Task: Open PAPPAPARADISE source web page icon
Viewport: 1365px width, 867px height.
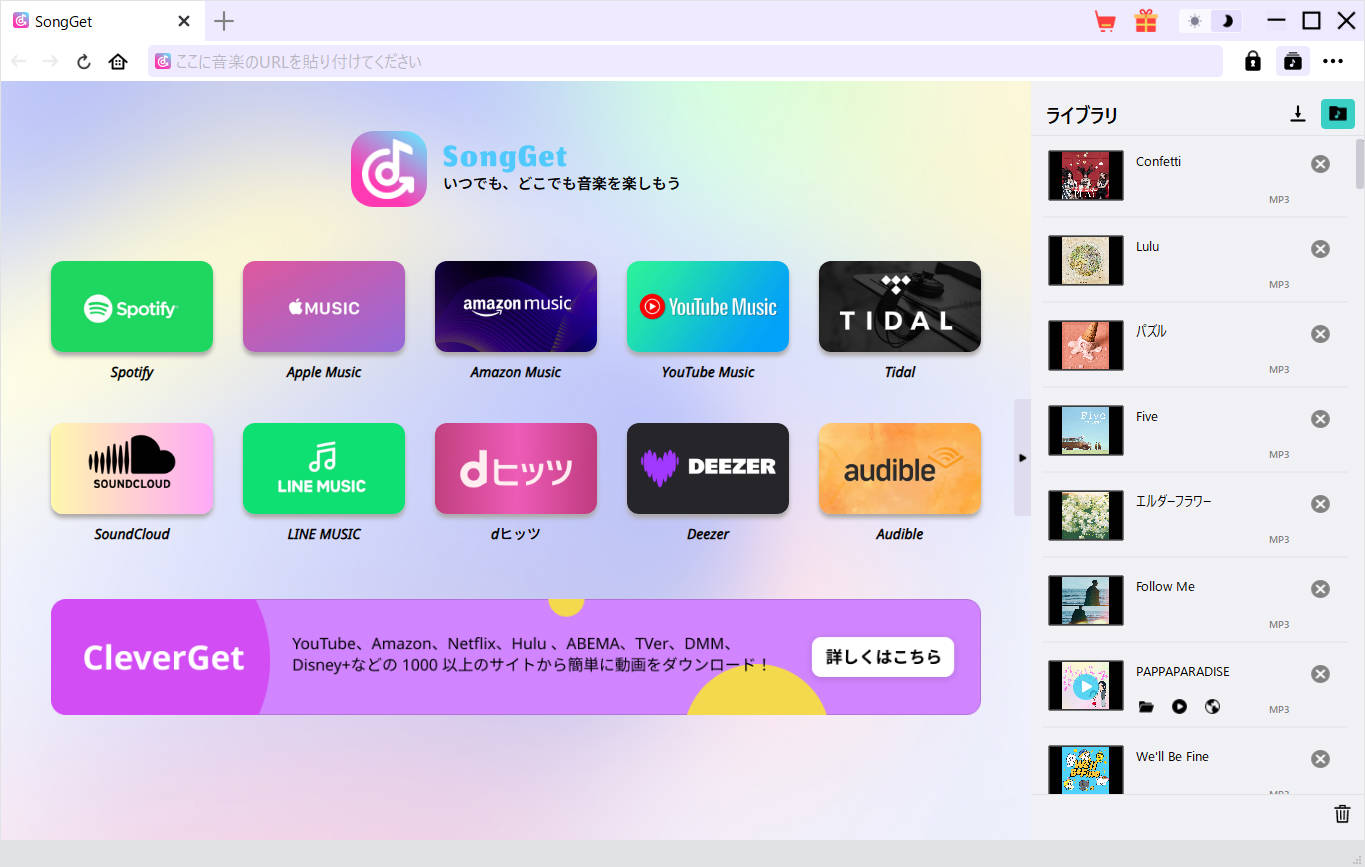Action: 1213,707
